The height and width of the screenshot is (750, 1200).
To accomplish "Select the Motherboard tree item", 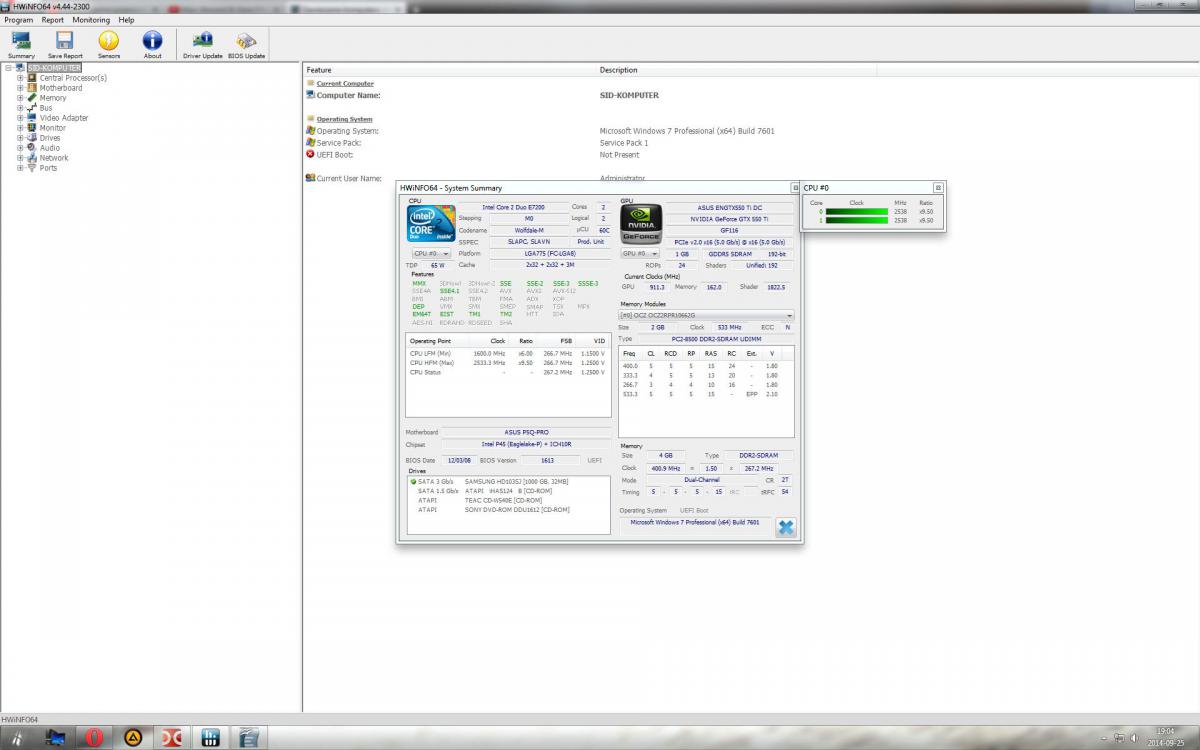I will coord(61,88).
